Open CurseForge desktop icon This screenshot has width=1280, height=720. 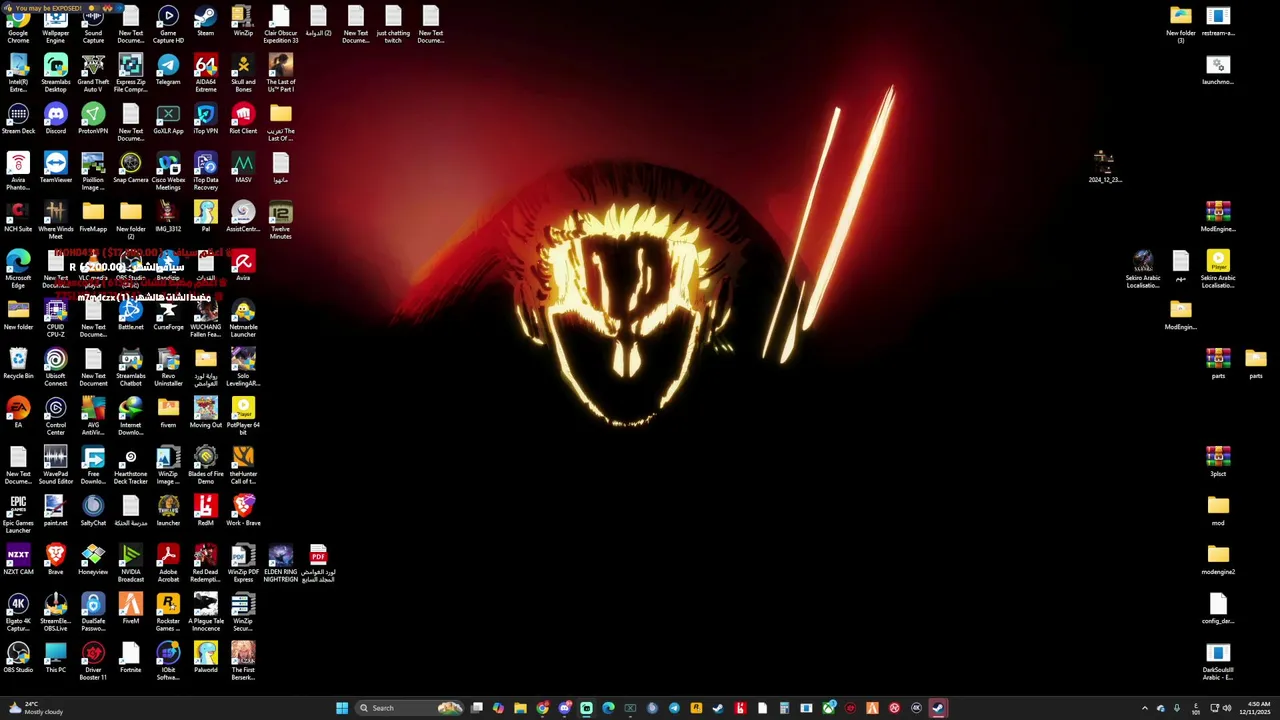[168, 315]
